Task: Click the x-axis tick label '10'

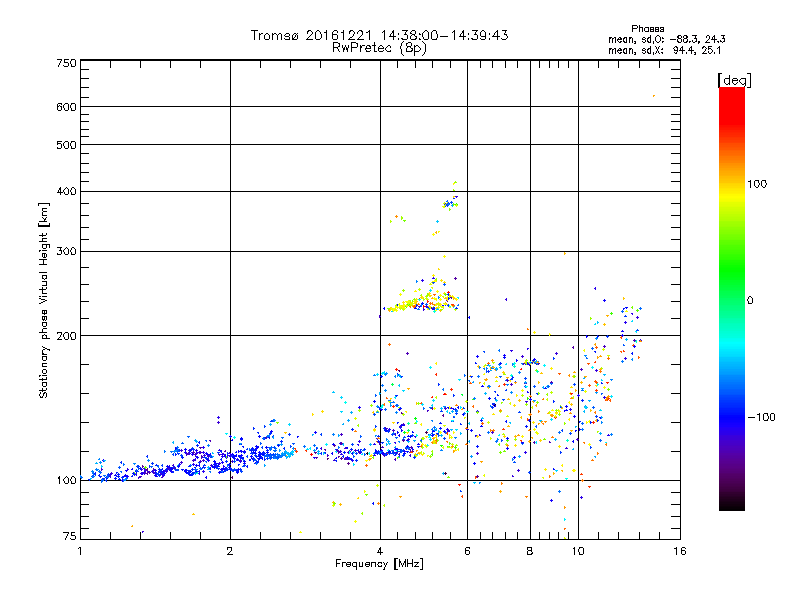Action: tap(578, 551)
